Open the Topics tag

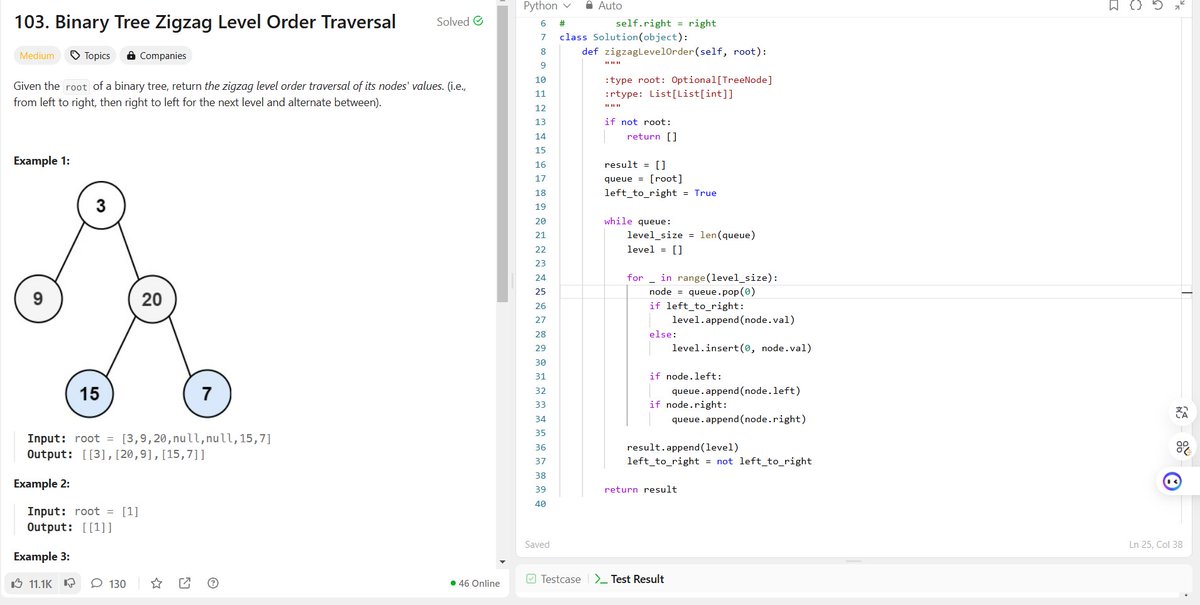pyautogui.click(x=90, y=56)
